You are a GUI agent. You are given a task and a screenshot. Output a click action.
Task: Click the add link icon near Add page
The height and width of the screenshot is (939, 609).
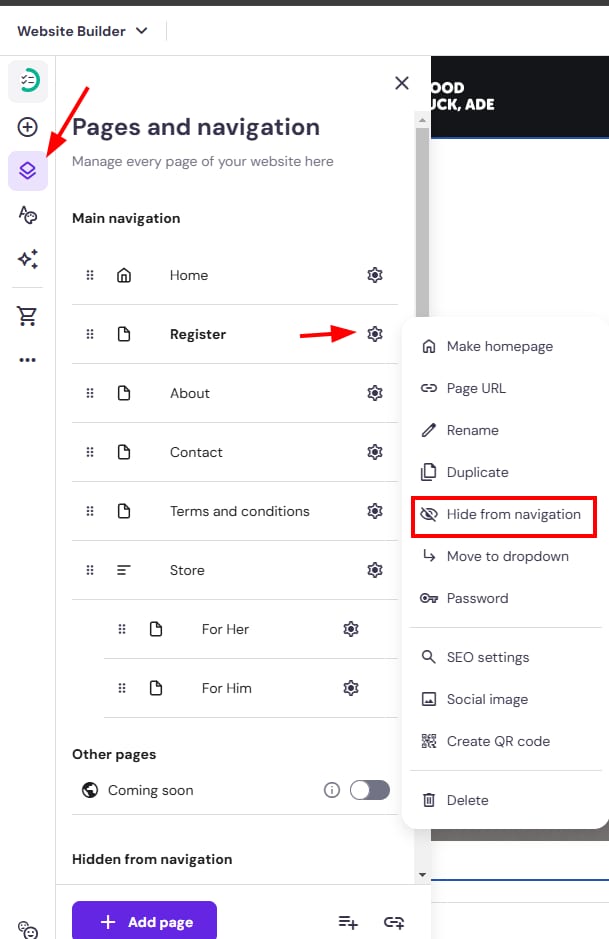[x=393, y=922]
